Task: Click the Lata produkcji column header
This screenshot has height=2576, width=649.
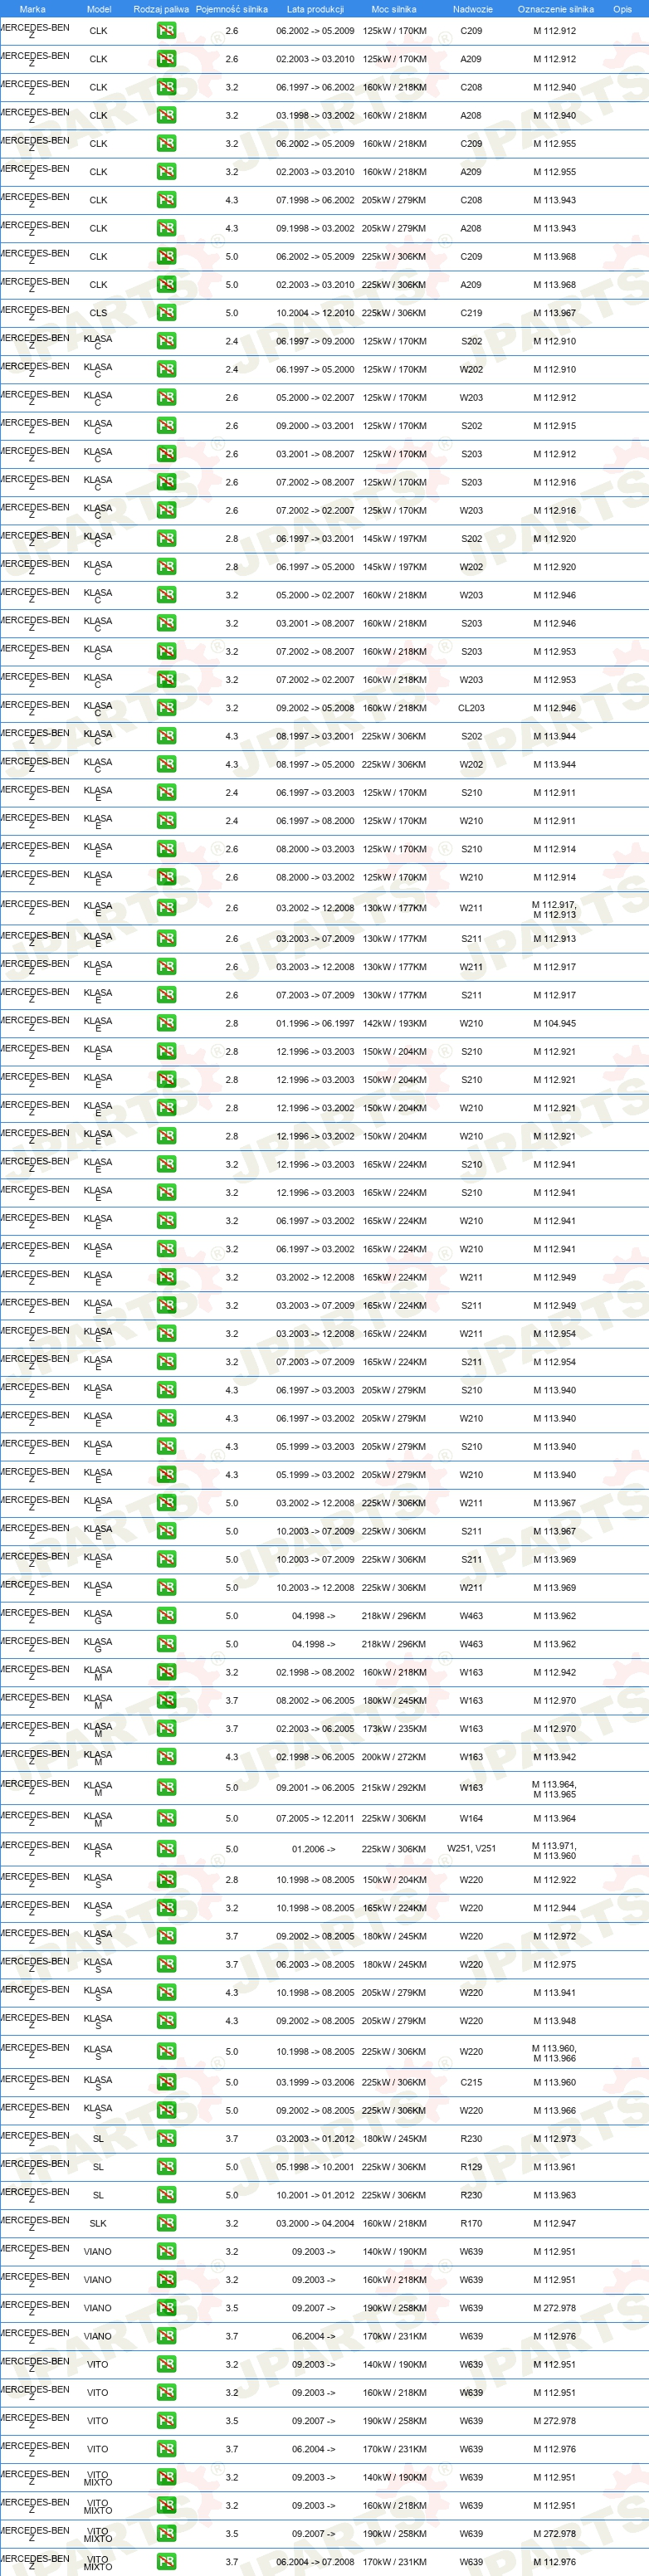Action: point(315,9)
